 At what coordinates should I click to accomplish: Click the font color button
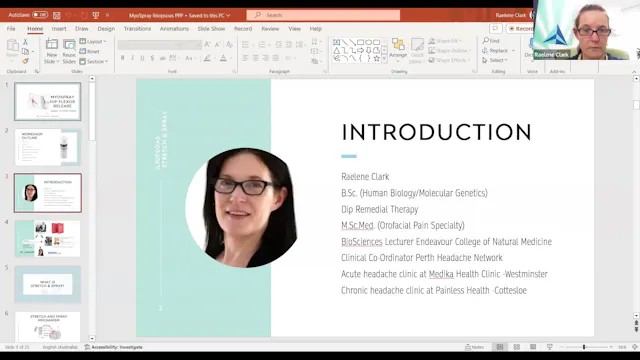[x=223, y=58]
